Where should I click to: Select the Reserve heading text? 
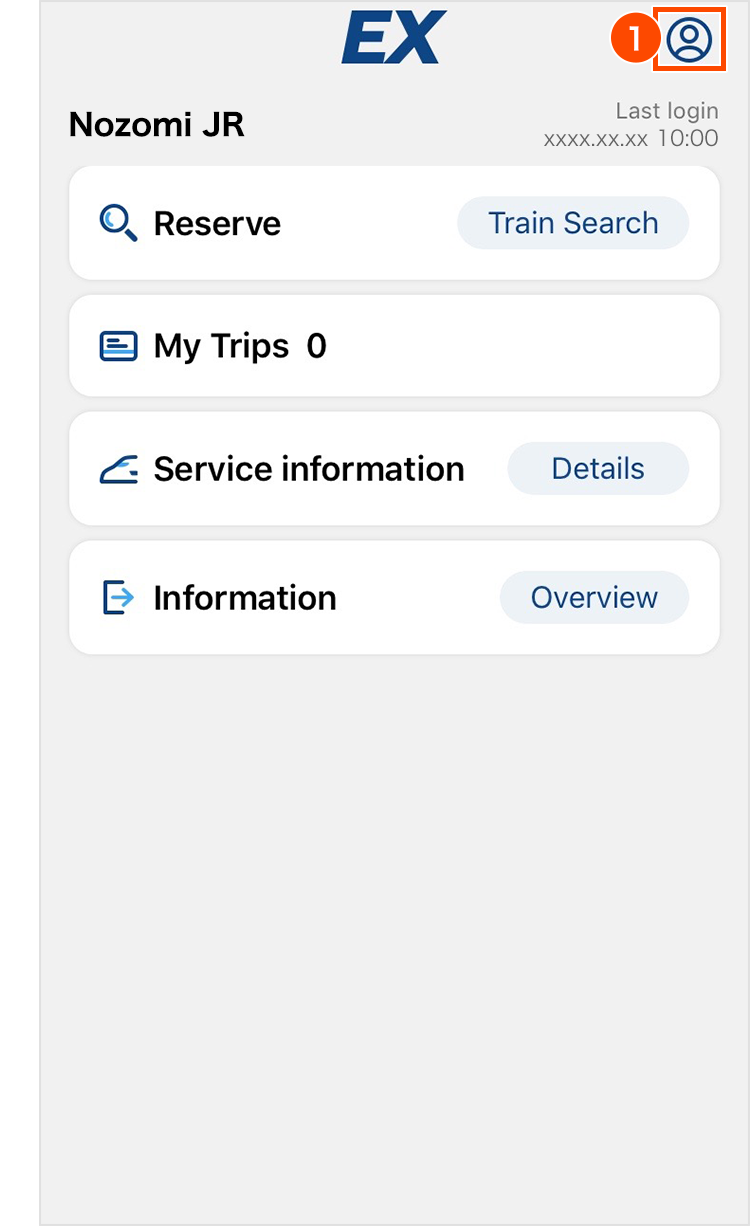(217, 223)
